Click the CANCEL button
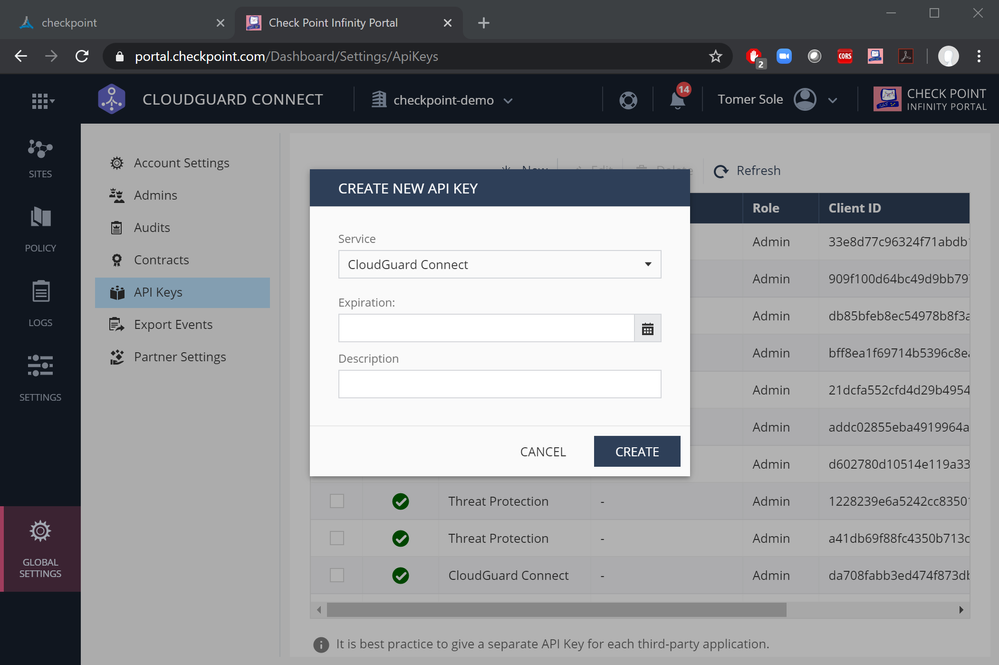Viewport: 999px width, 665px height. (x=543, y=452)
